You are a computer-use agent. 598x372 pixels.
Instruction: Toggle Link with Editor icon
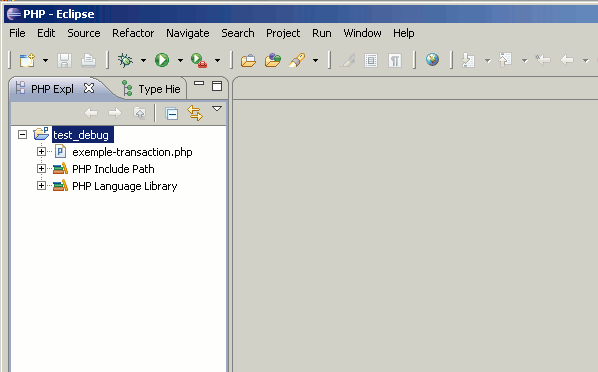195,113
